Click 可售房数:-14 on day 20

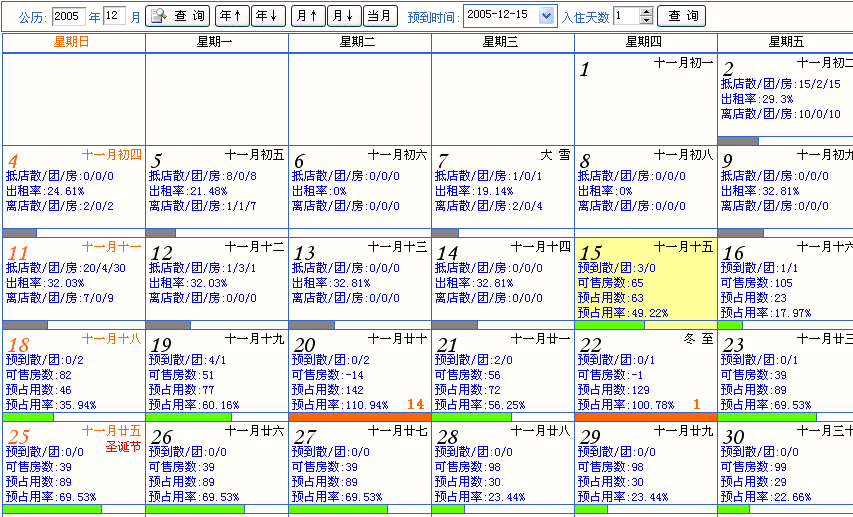coord(327,375)
